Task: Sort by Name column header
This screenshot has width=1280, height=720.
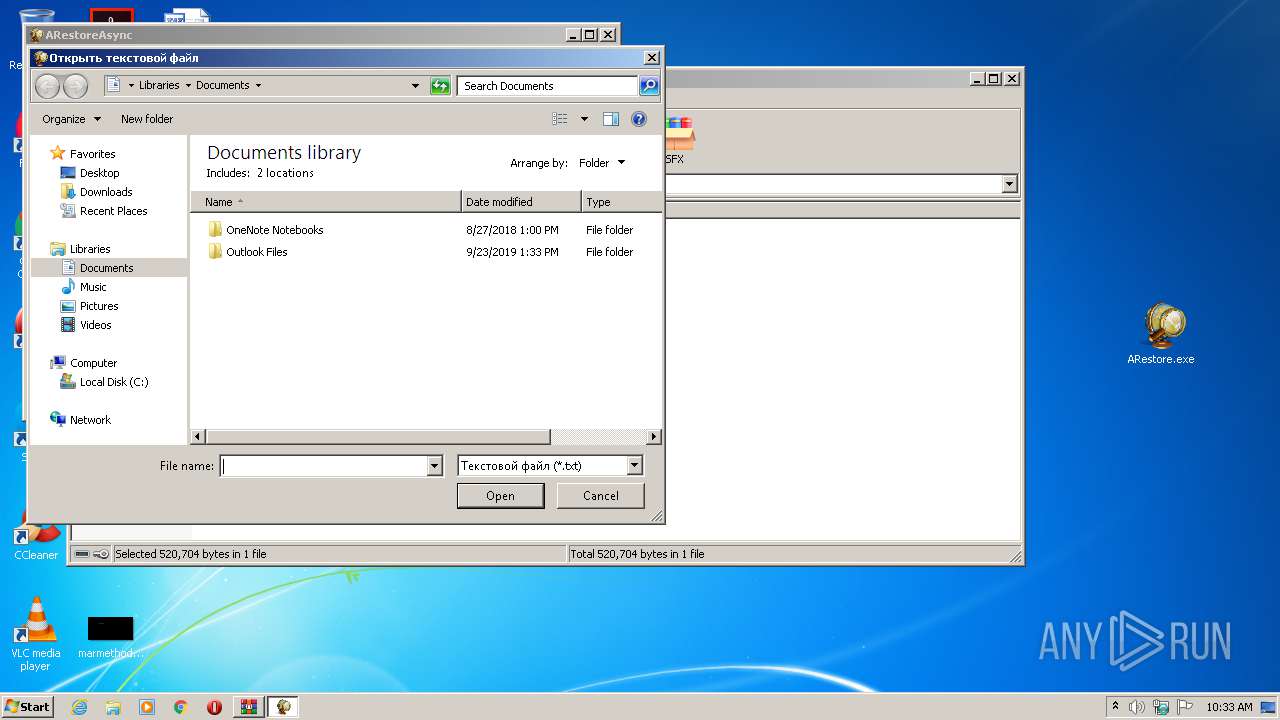Action: point(326,202)
